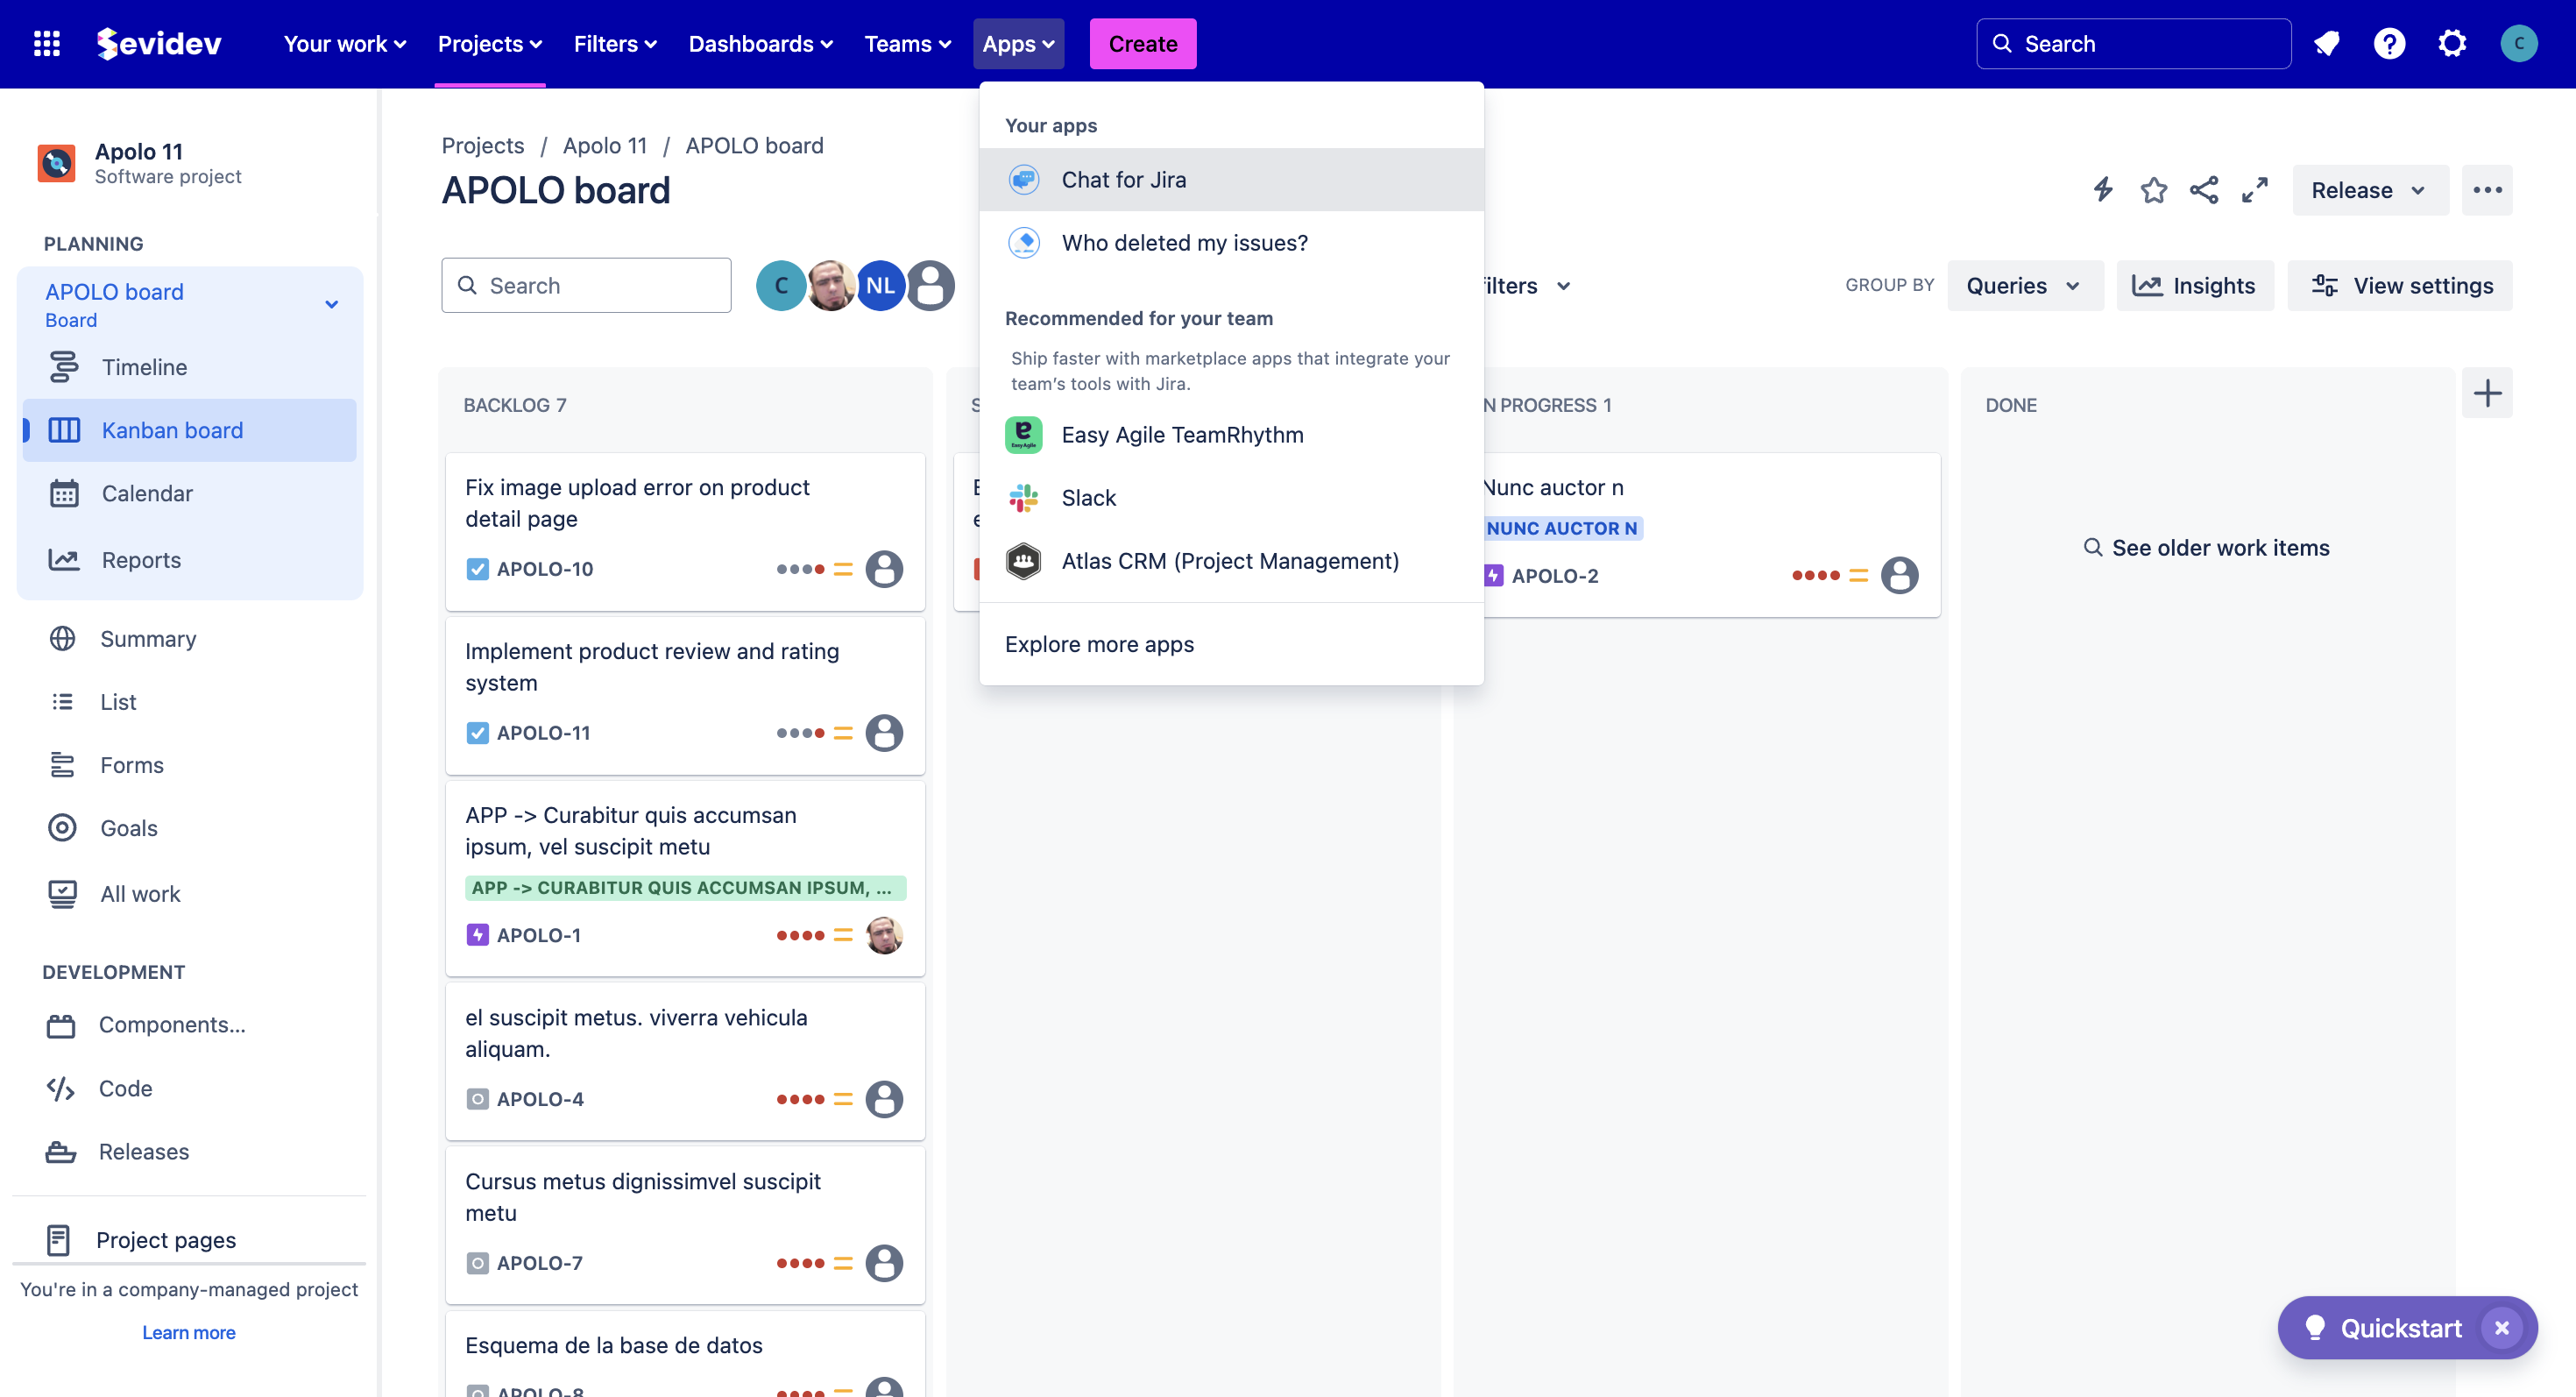Click the Create button
Screen dimensions: 2576x1397
[1142, 44]
